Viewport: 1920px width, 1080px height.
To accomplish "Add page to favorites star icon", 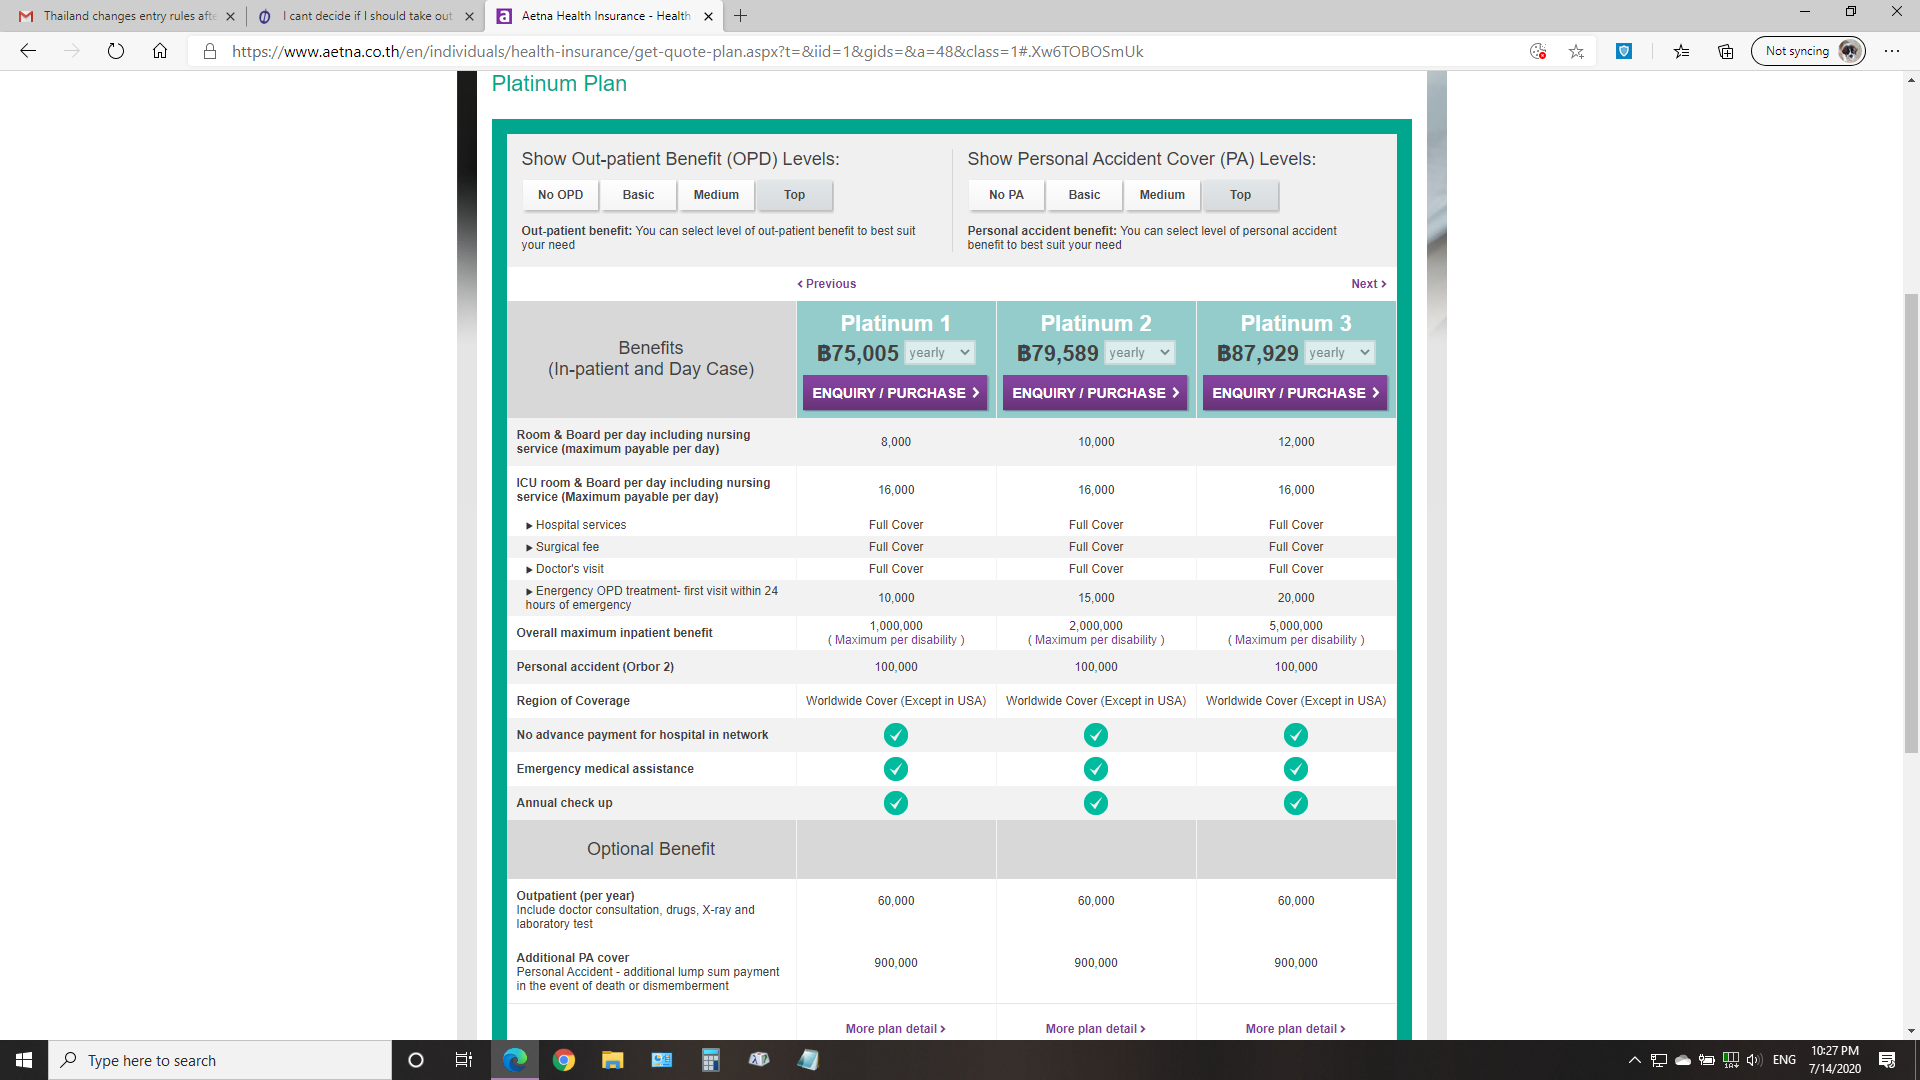I will (x=1576, y=51).
